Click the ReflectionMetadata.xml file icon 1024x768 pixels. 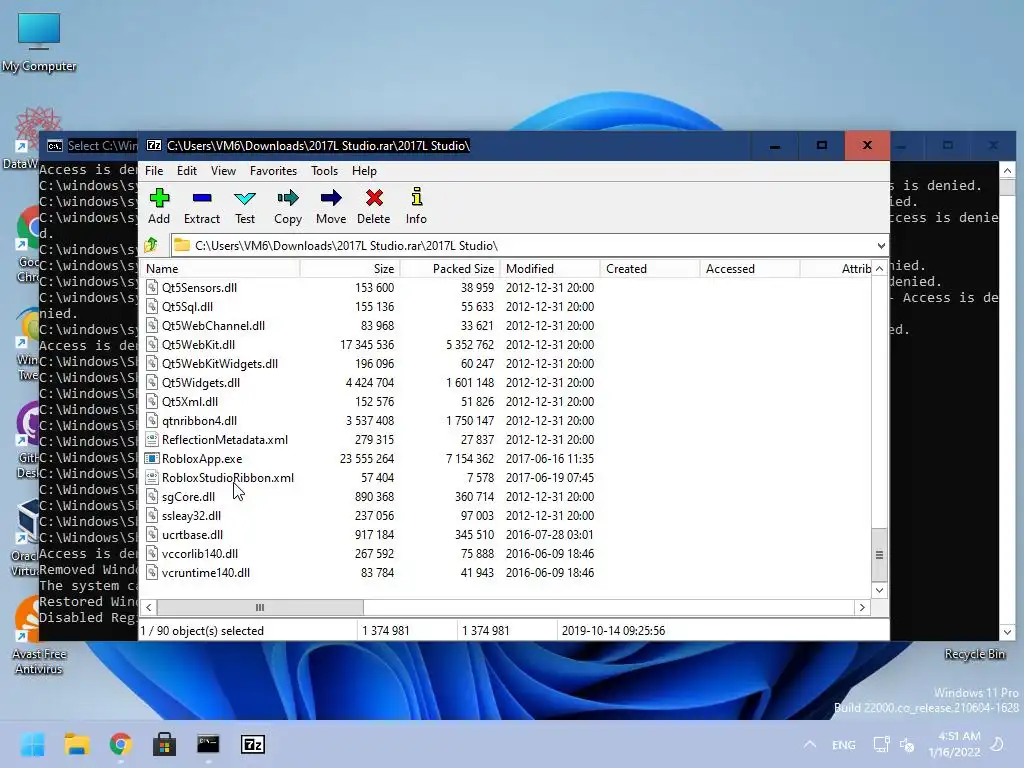point(152,440)
